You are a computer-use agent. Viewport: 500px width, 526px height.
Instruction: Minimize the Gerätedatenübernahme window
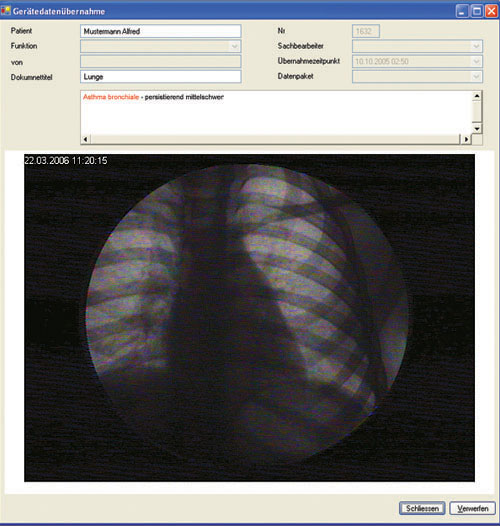pos(462,11)
